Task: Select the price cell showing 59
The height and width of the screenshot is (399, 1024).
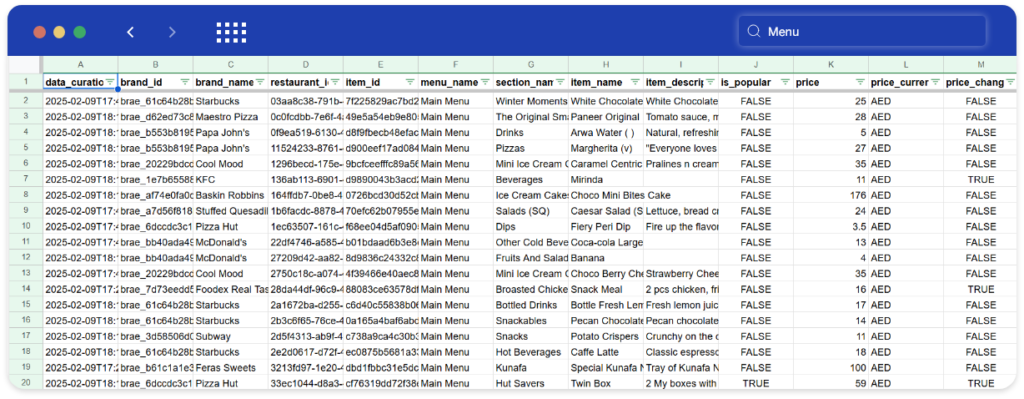Action: 831,383
